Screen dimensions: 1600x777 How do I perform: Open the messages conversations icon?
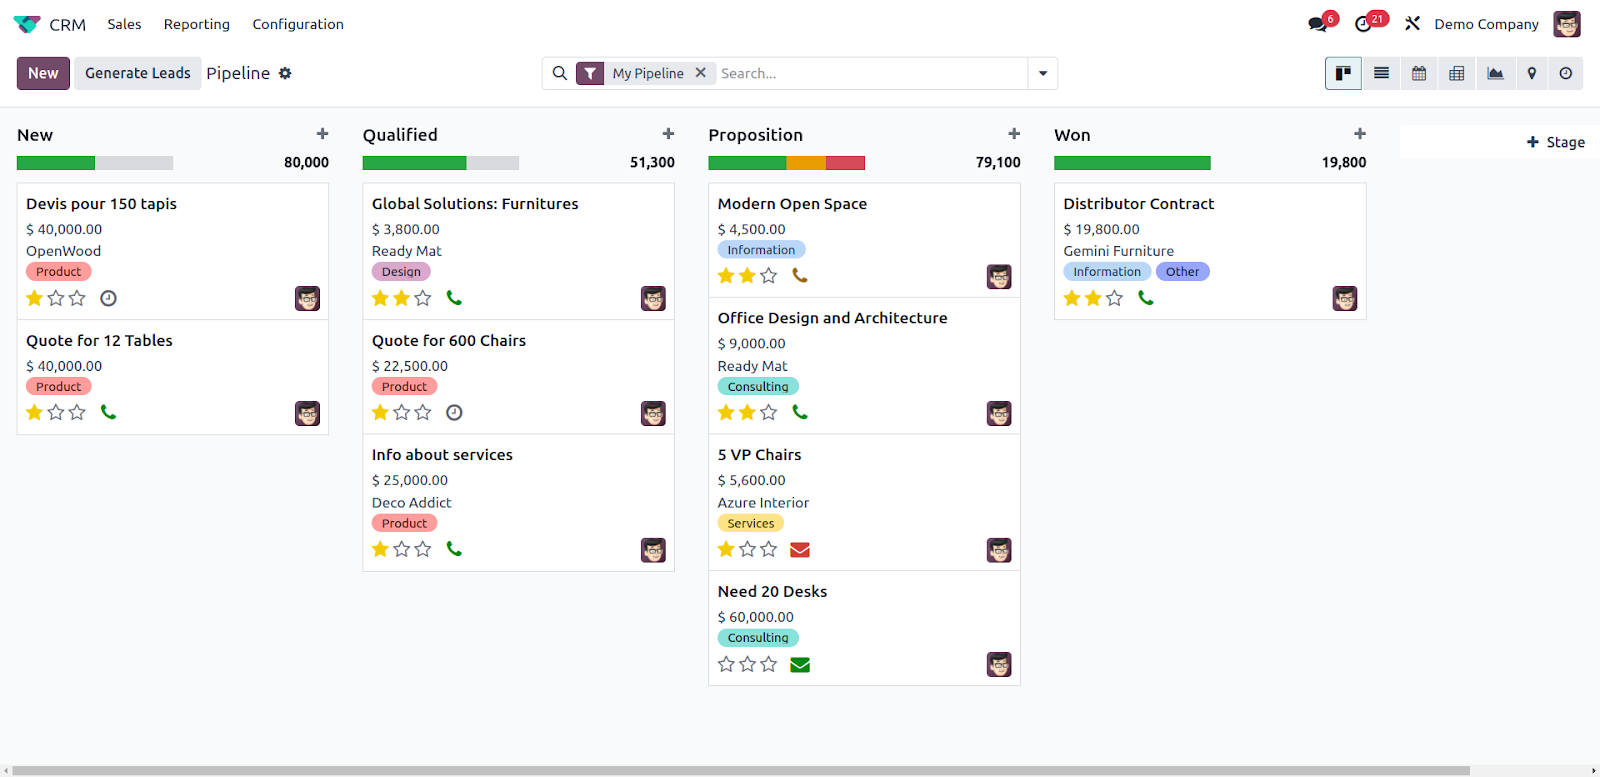(x=1318, y=24)
